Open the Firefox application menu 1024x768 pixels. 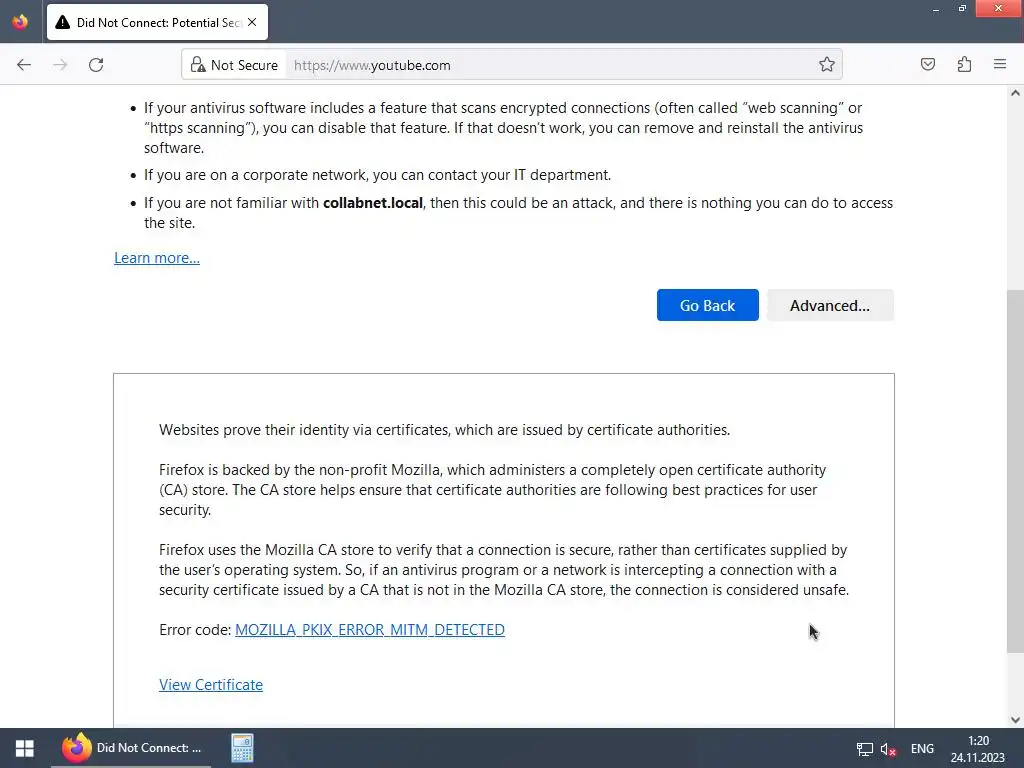[1000, 64]
